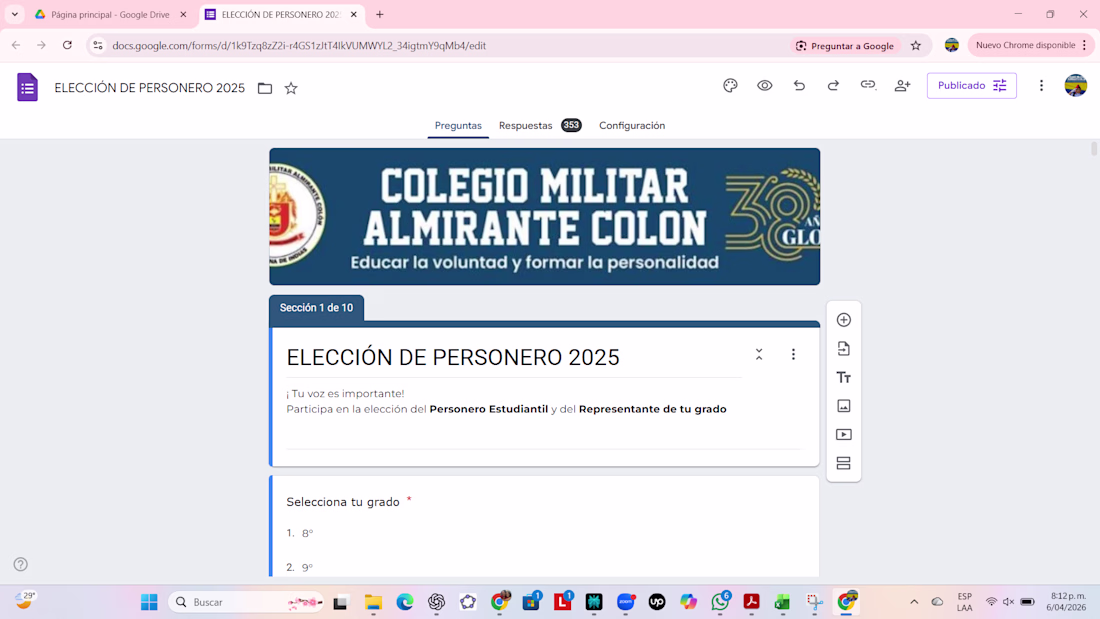Add a video to the form

tap(844, 434)
